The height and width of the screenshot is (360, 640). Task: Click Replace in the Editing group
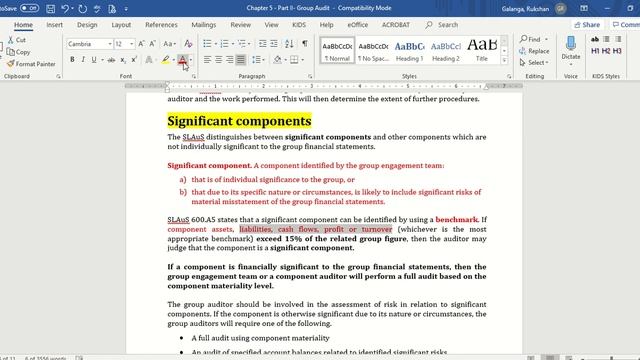[x=534, y=51]
